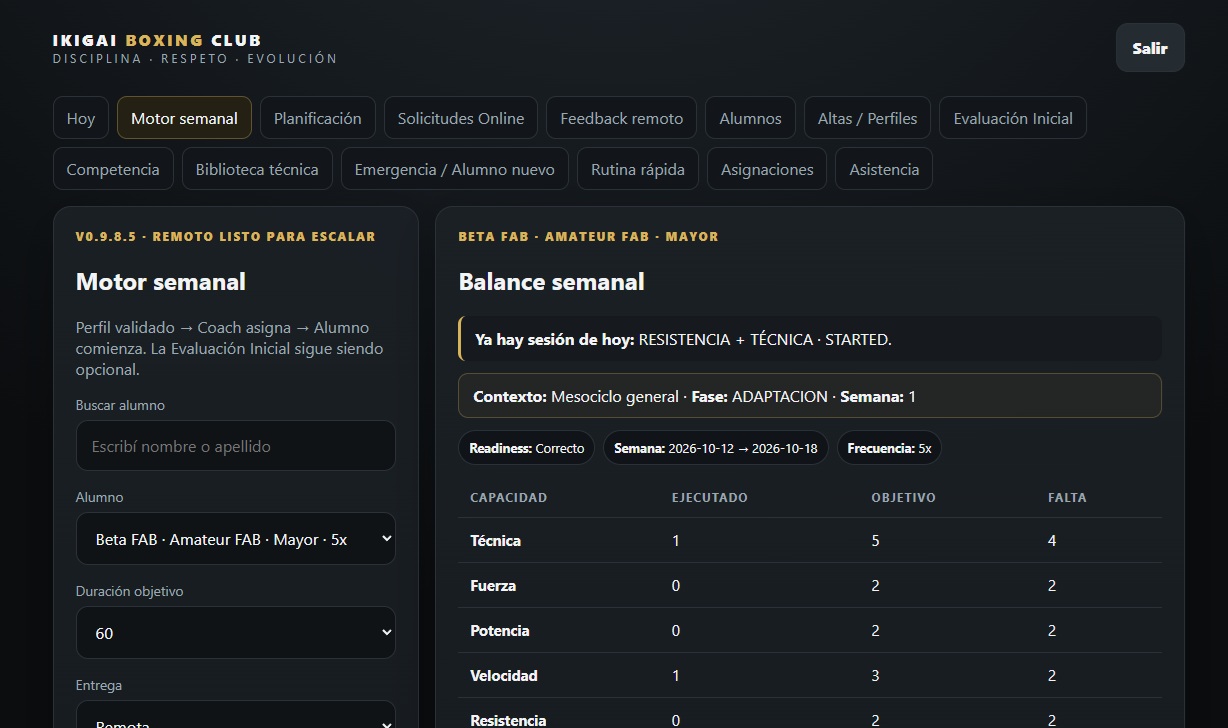The image size is (1228, 728).
Task: Click the Salir button
Action: click(1150, 48)
